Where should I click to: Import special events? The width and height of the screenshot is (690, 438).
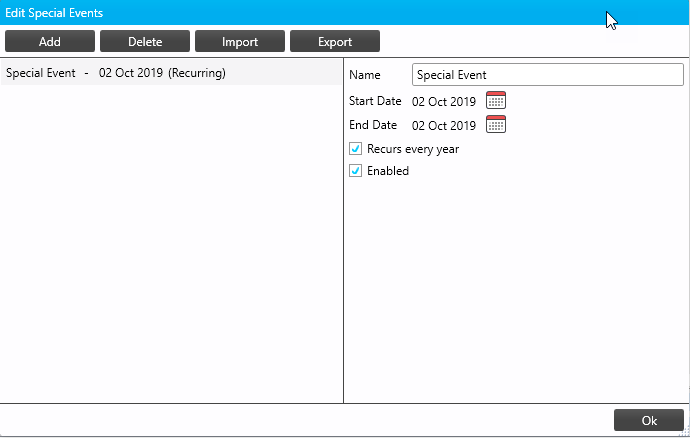point(240,41)
